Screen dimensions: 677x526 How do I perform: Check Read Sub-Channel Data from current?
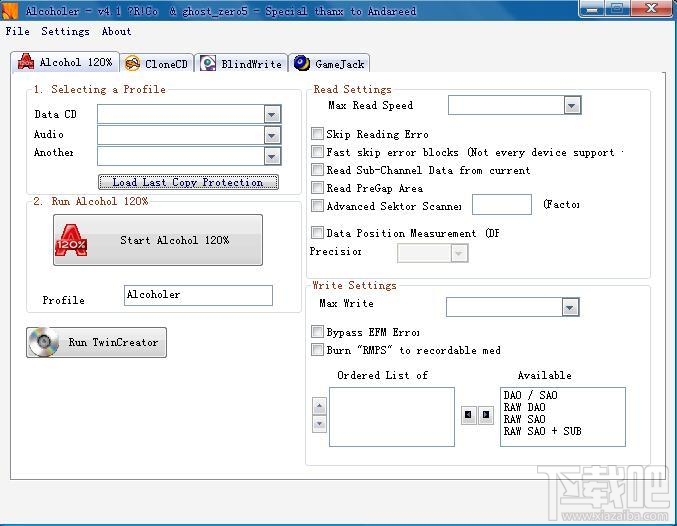(x=317, y=169)
